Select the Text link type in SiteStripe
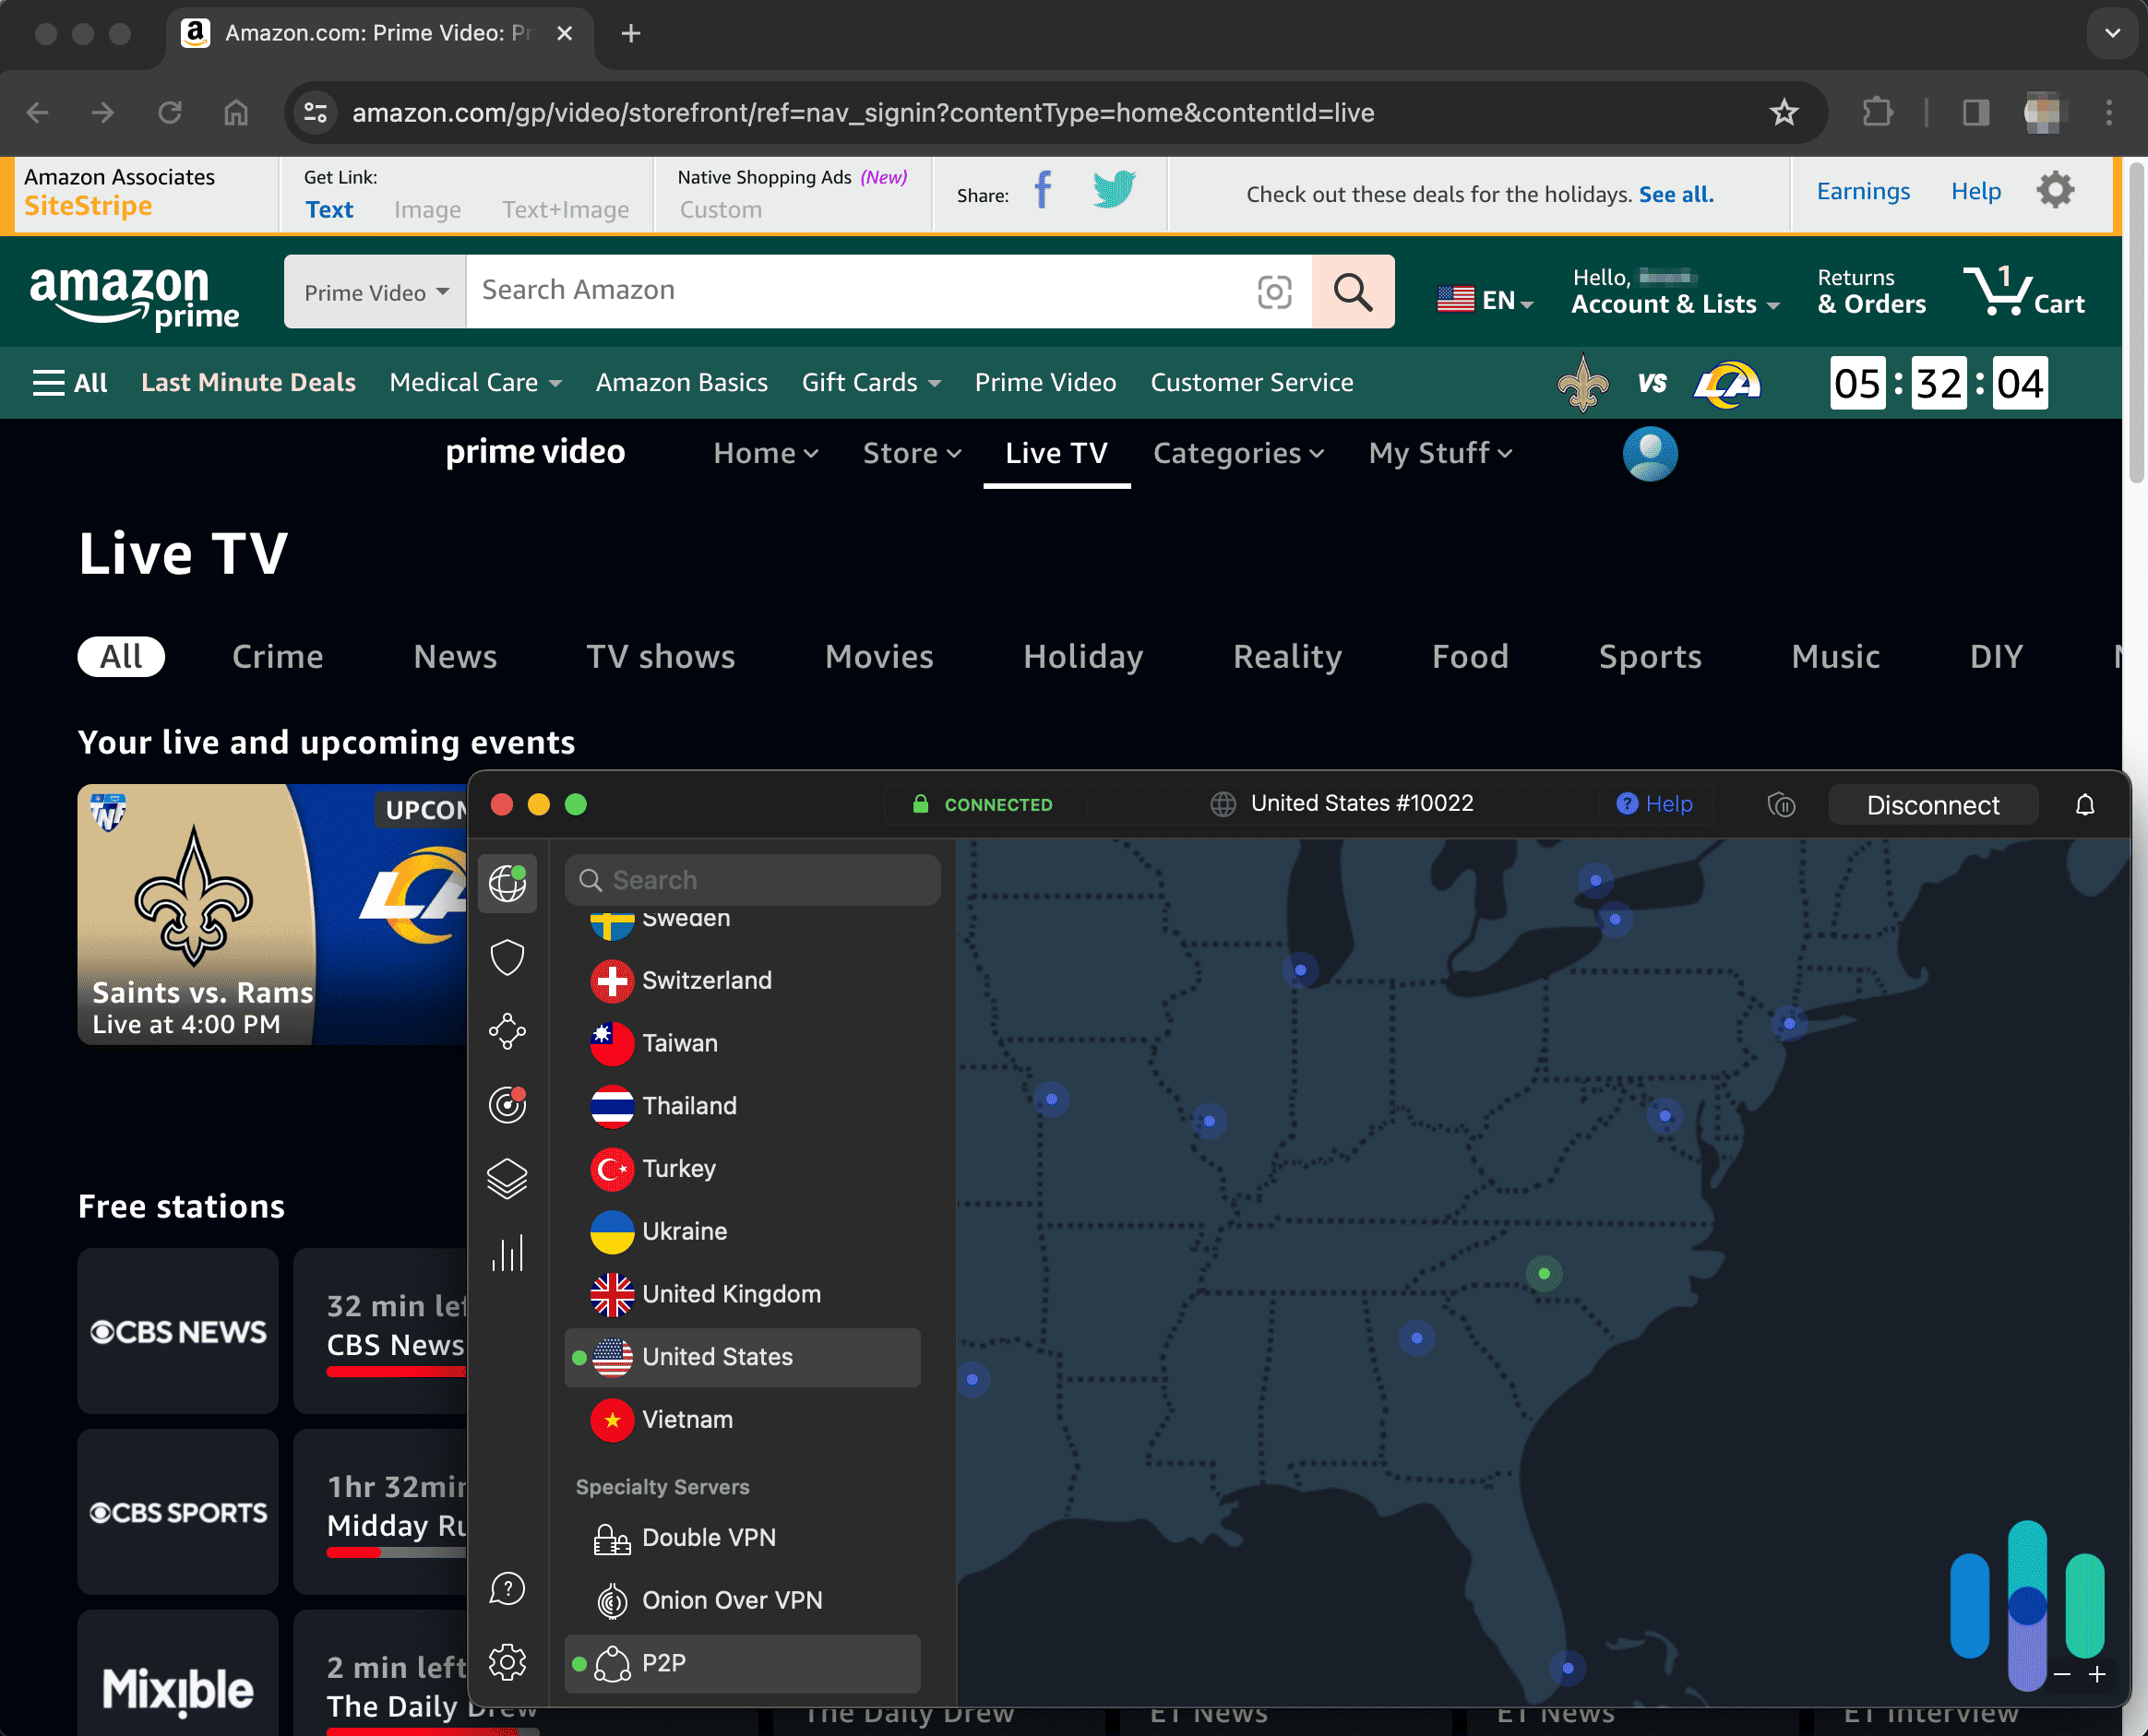The image size is (2148, 1736). tap(329, 210)
